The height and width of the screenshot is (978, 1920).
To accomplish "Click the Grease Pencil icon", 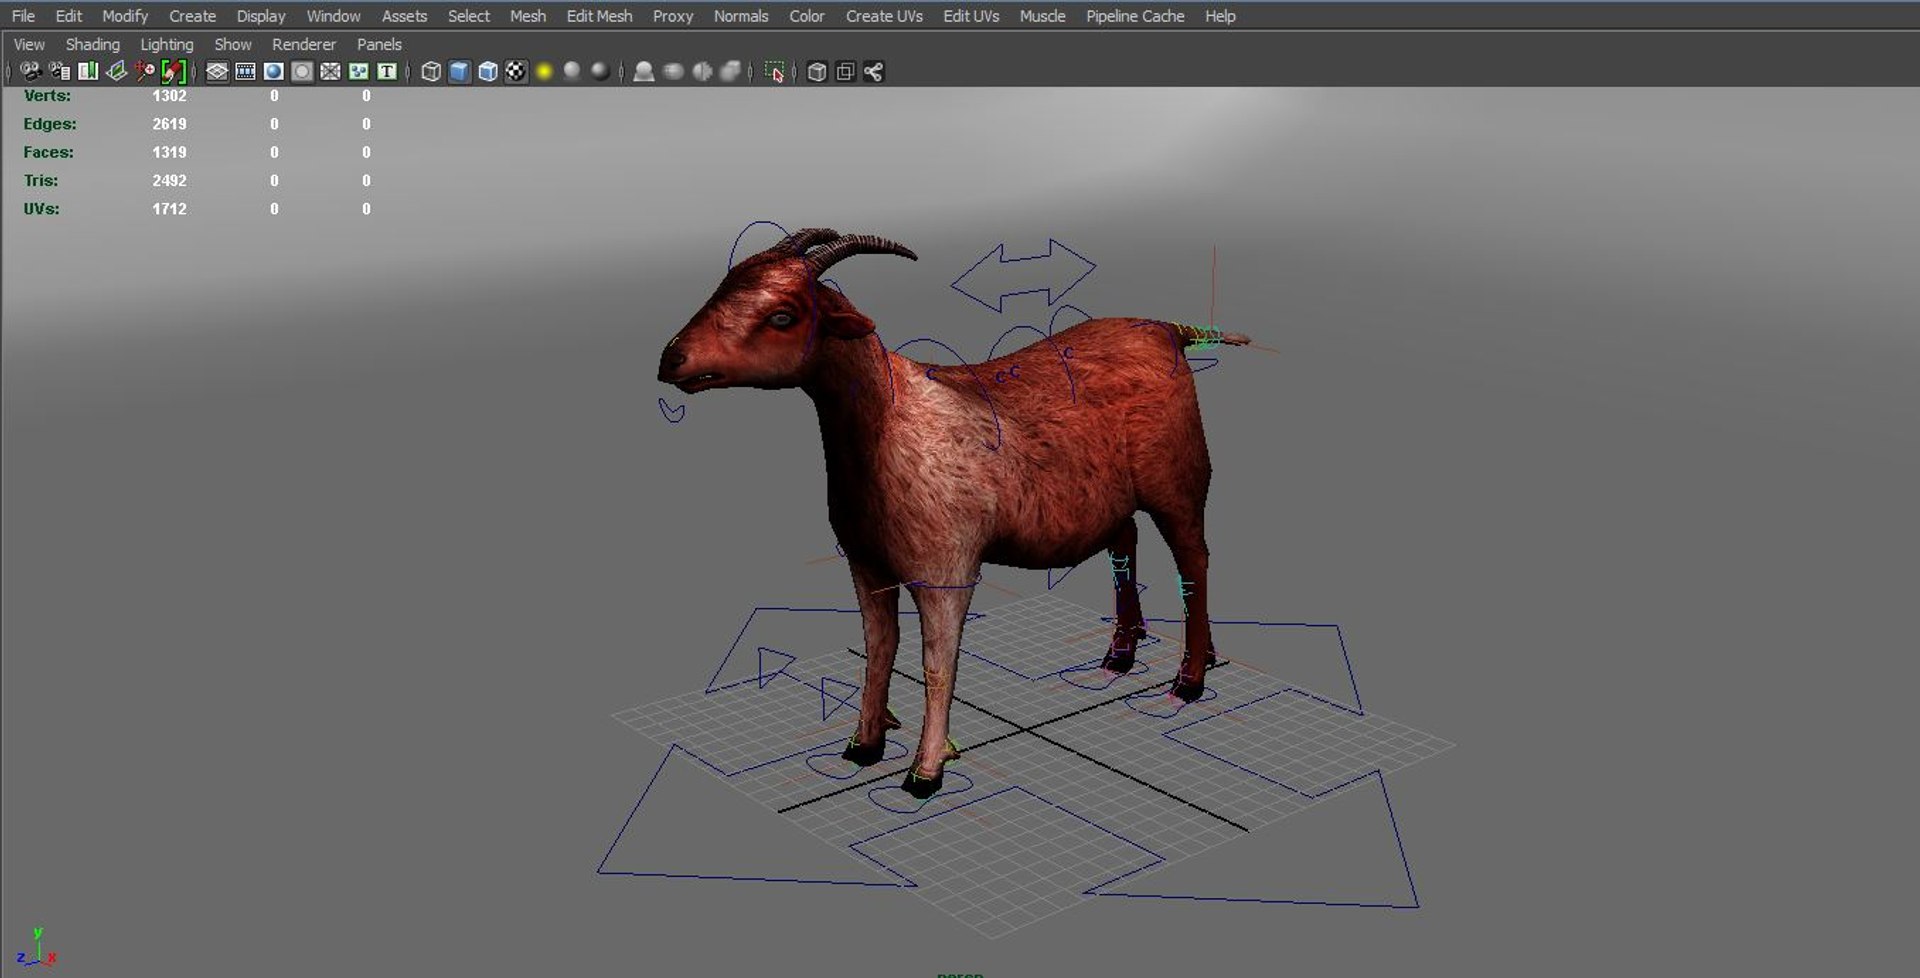I will [173, 71].
